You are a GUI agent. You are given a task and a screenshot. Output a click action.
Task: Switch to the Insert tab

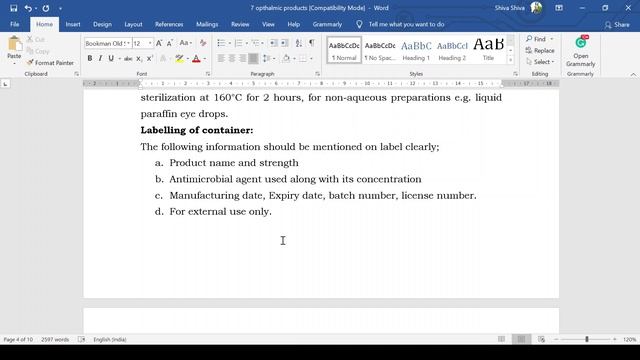(73, 24)
